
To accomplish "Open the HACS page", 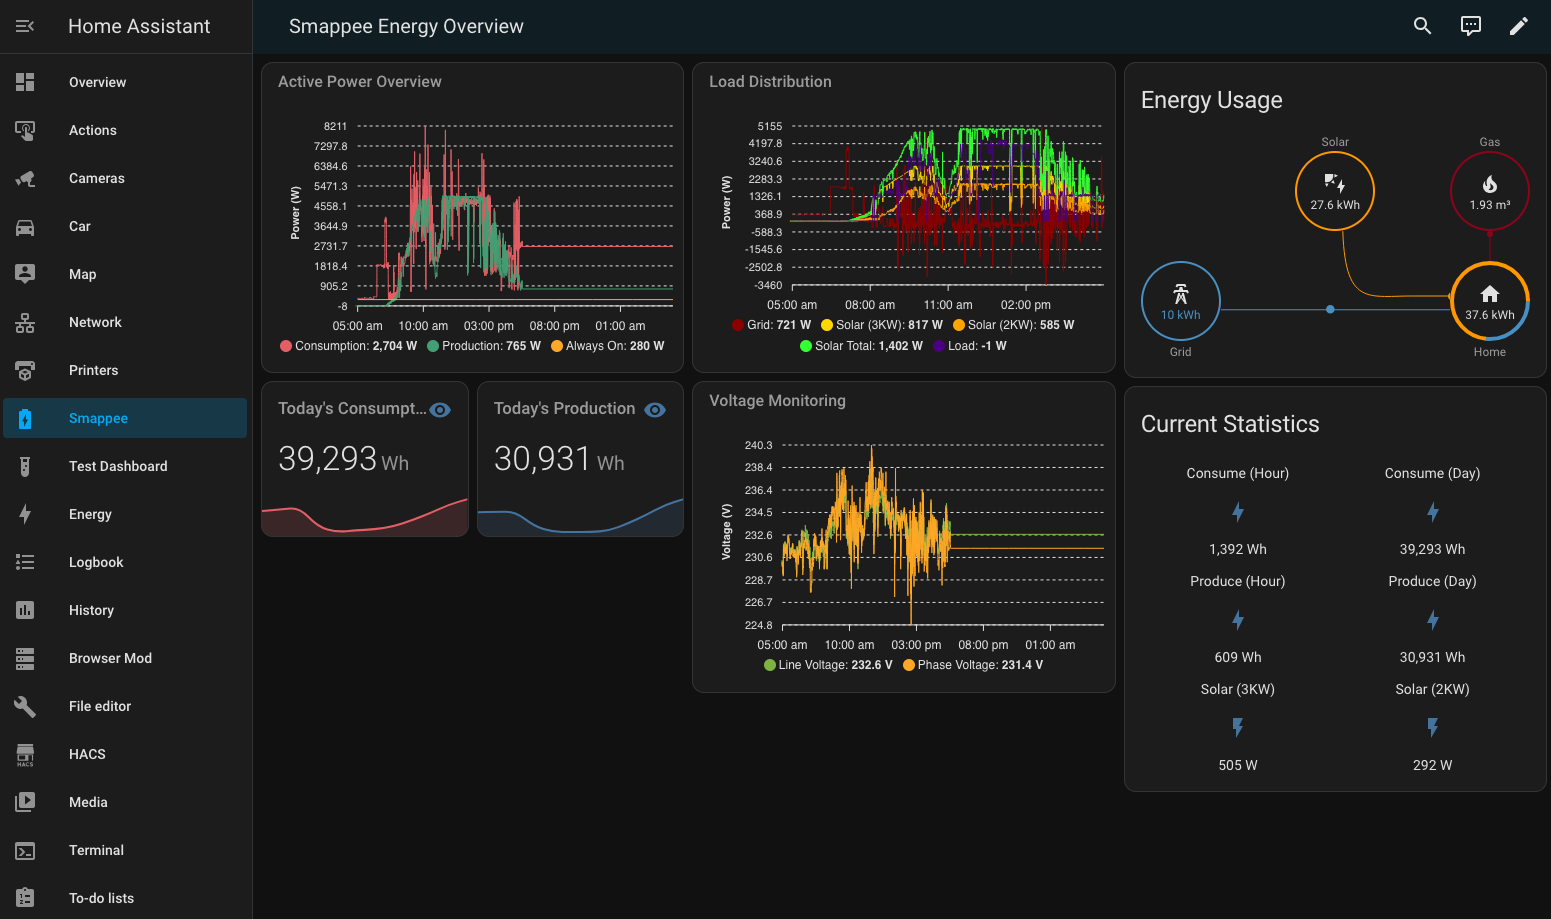I will 125,754.
